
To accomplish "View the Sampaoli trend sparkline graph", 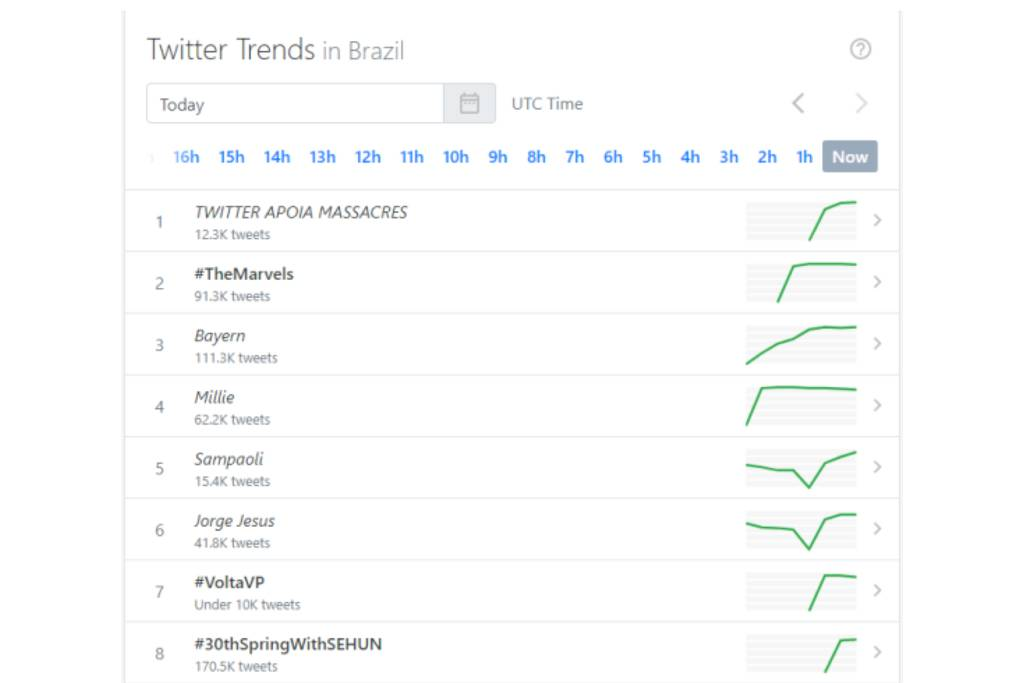I will click(801, 467).
